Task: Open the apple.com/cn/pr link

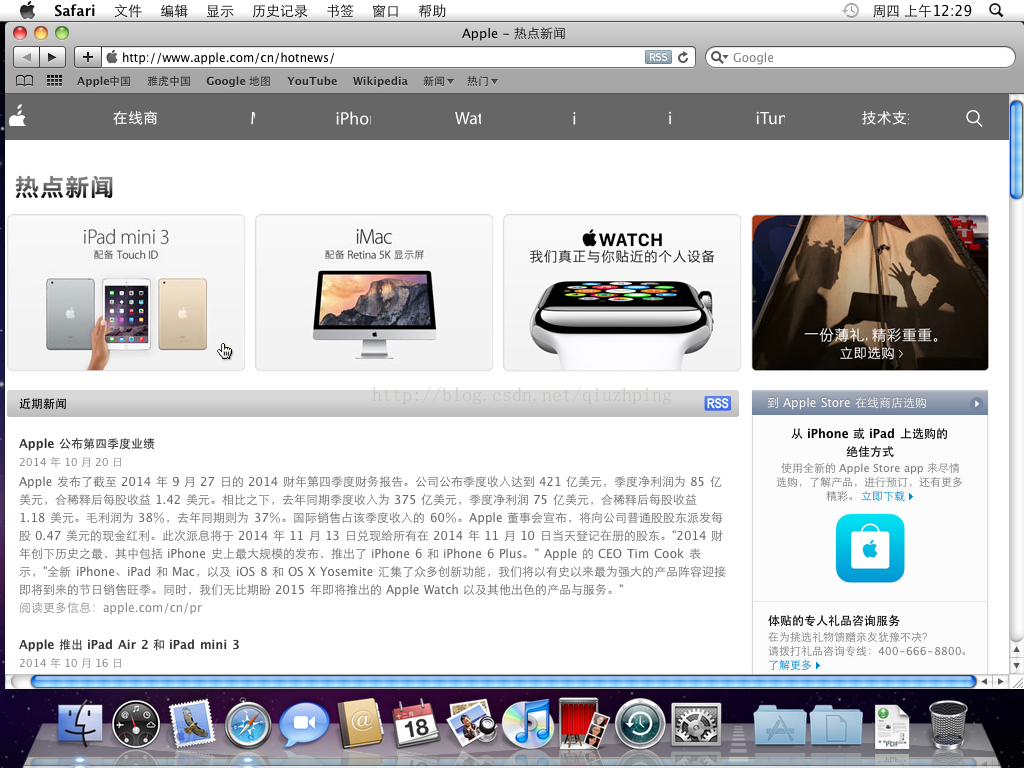Action: pyautogui.click(x=152, y=607)
